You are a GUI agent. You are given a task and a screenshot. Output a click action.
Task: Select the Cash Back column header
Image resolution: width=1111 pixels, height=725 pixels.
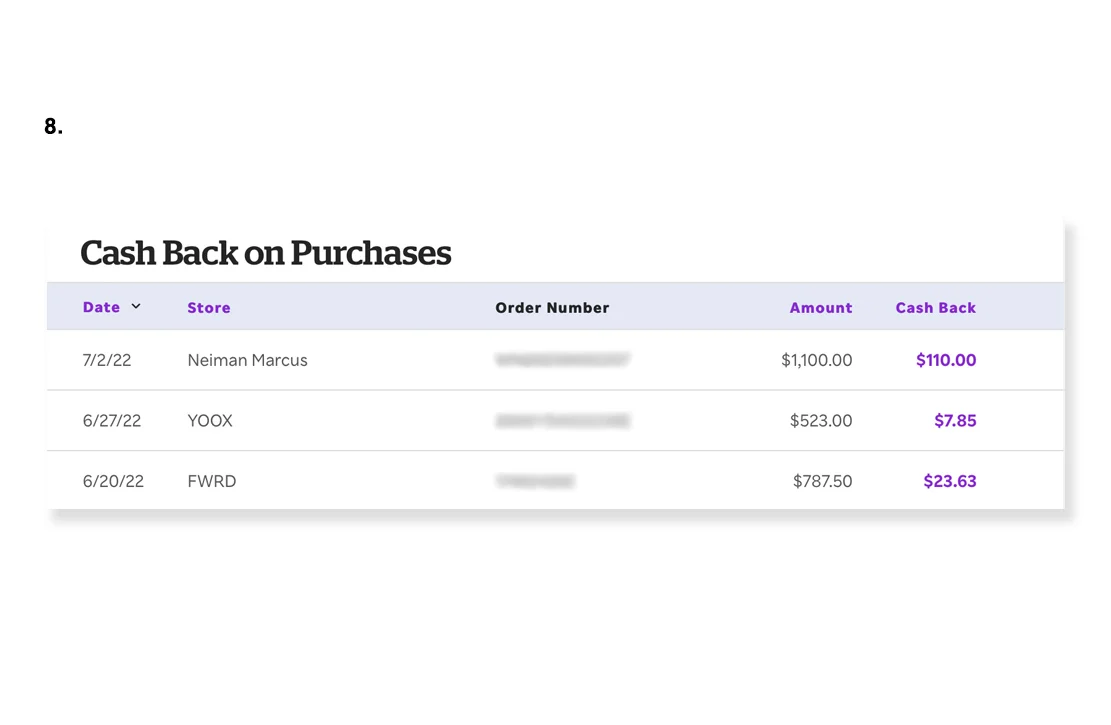[x=935, y=307]
